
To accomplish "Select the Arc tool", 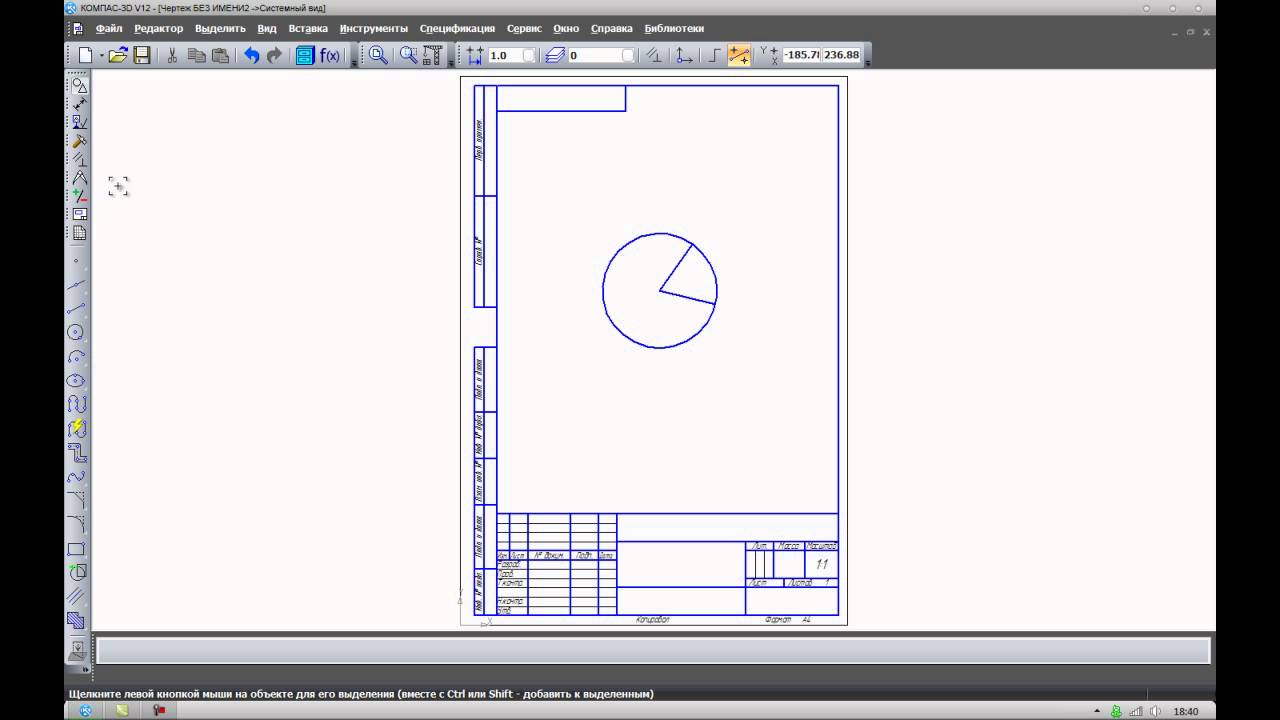I will [x=76, y=357].
